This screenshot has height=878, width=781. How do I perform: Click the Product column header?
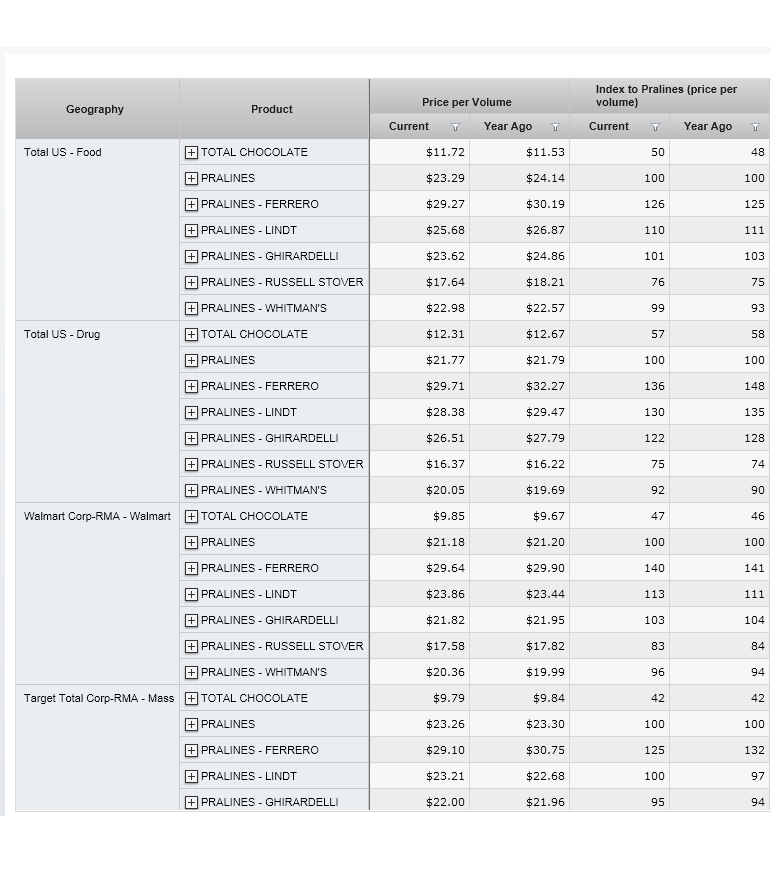click(x=272, y=109)
